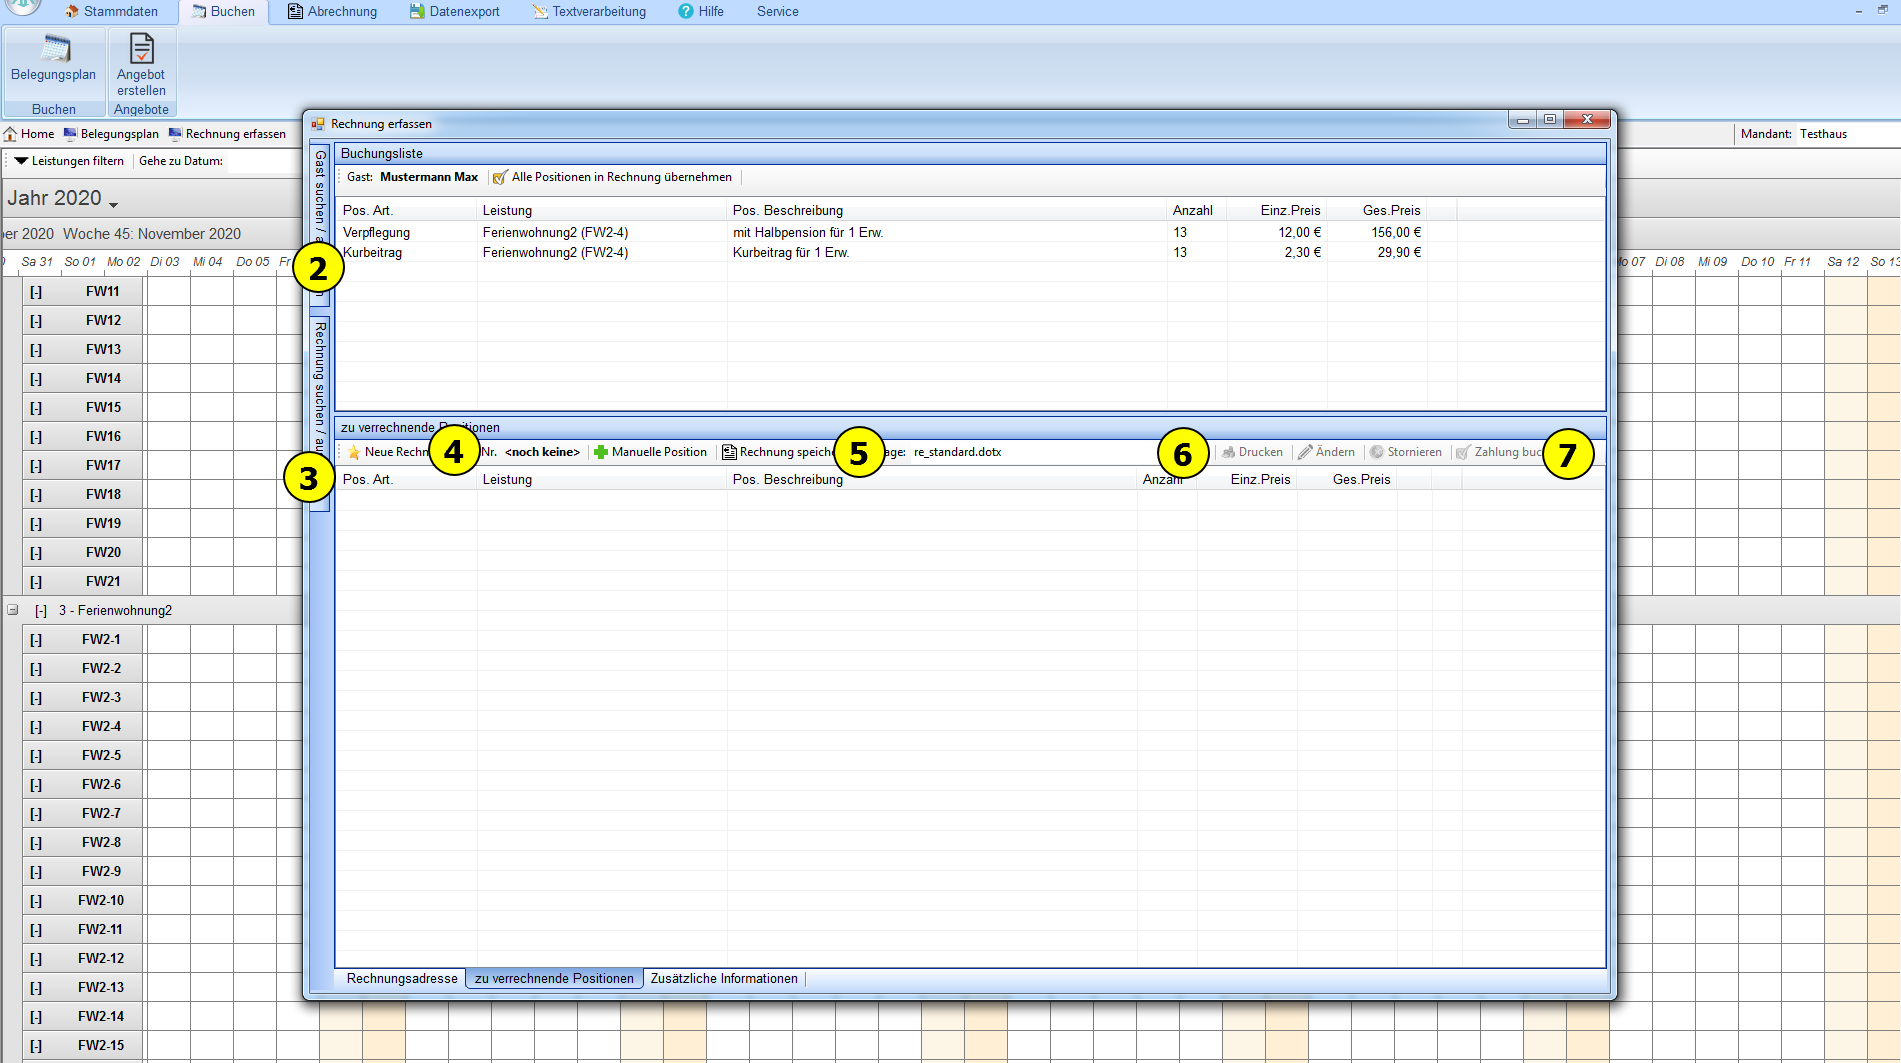Click the Neue Rechnung star icon

pos(354,452)
